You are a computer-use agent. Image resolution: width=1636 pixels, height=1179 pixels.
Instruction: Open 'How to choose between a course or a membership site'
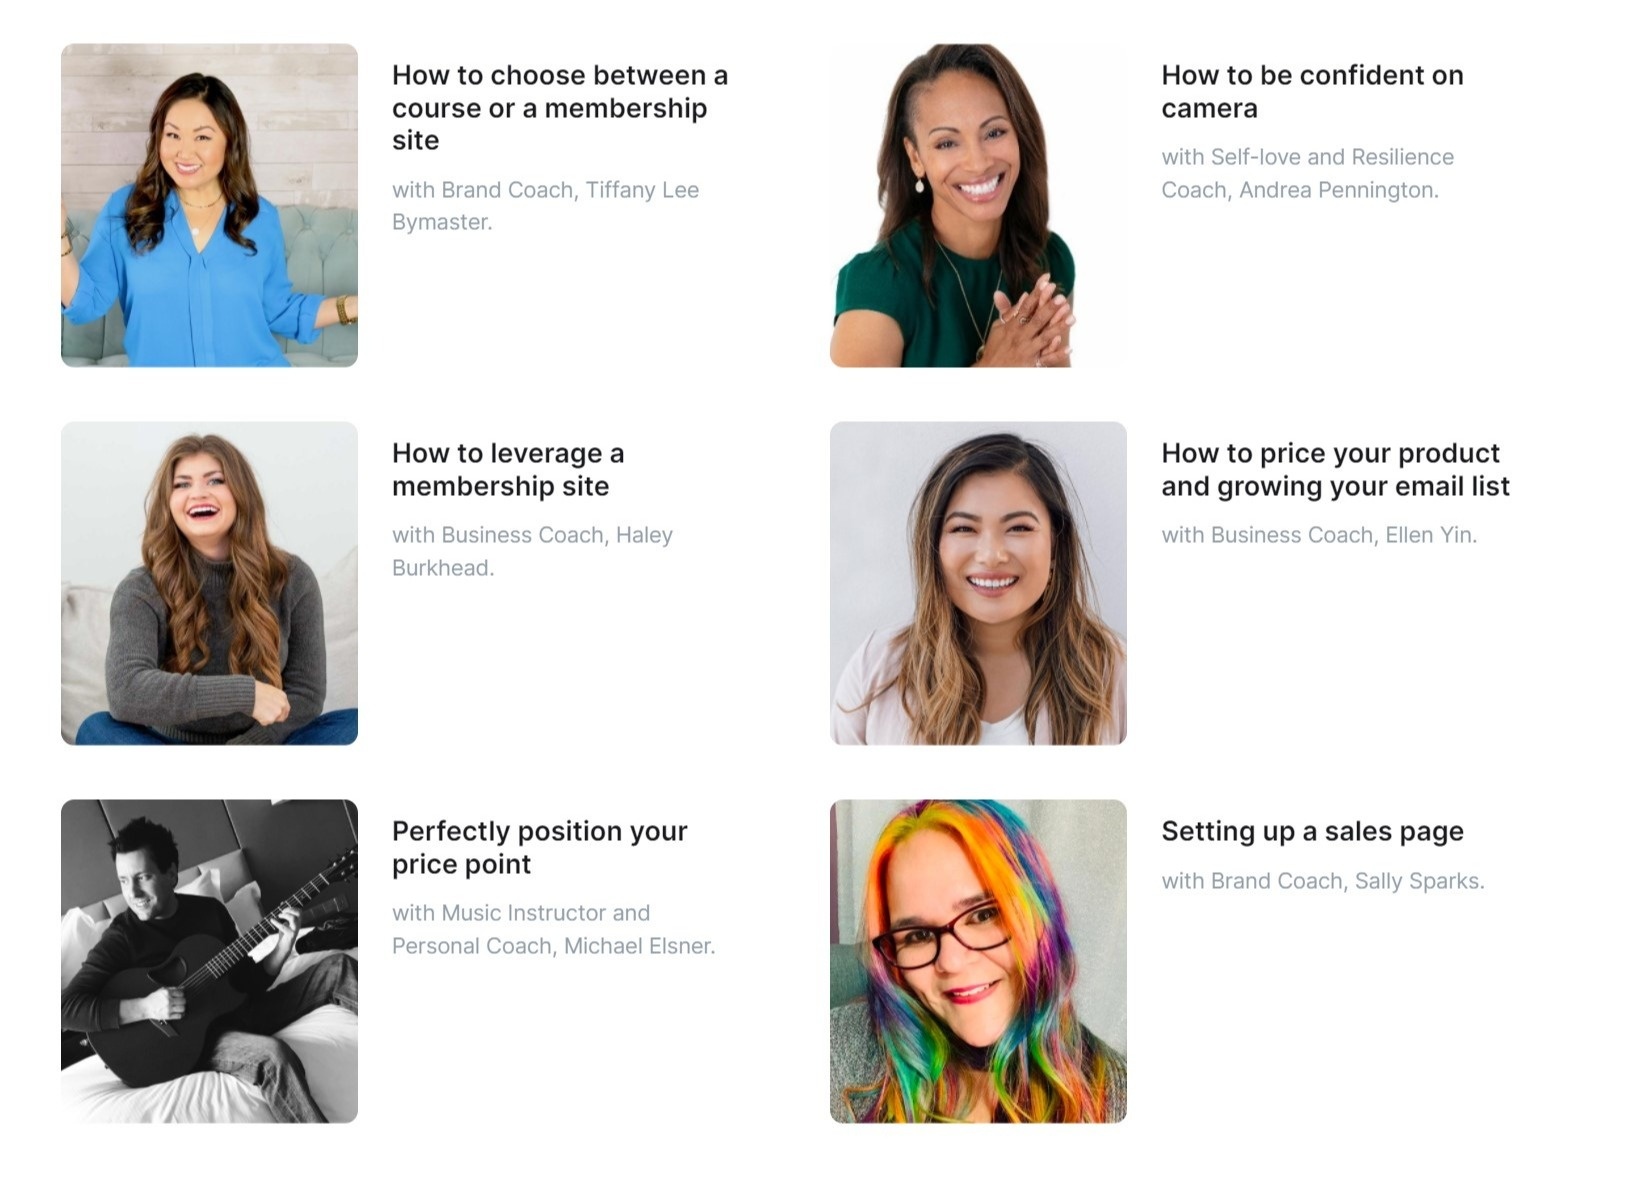560,108
